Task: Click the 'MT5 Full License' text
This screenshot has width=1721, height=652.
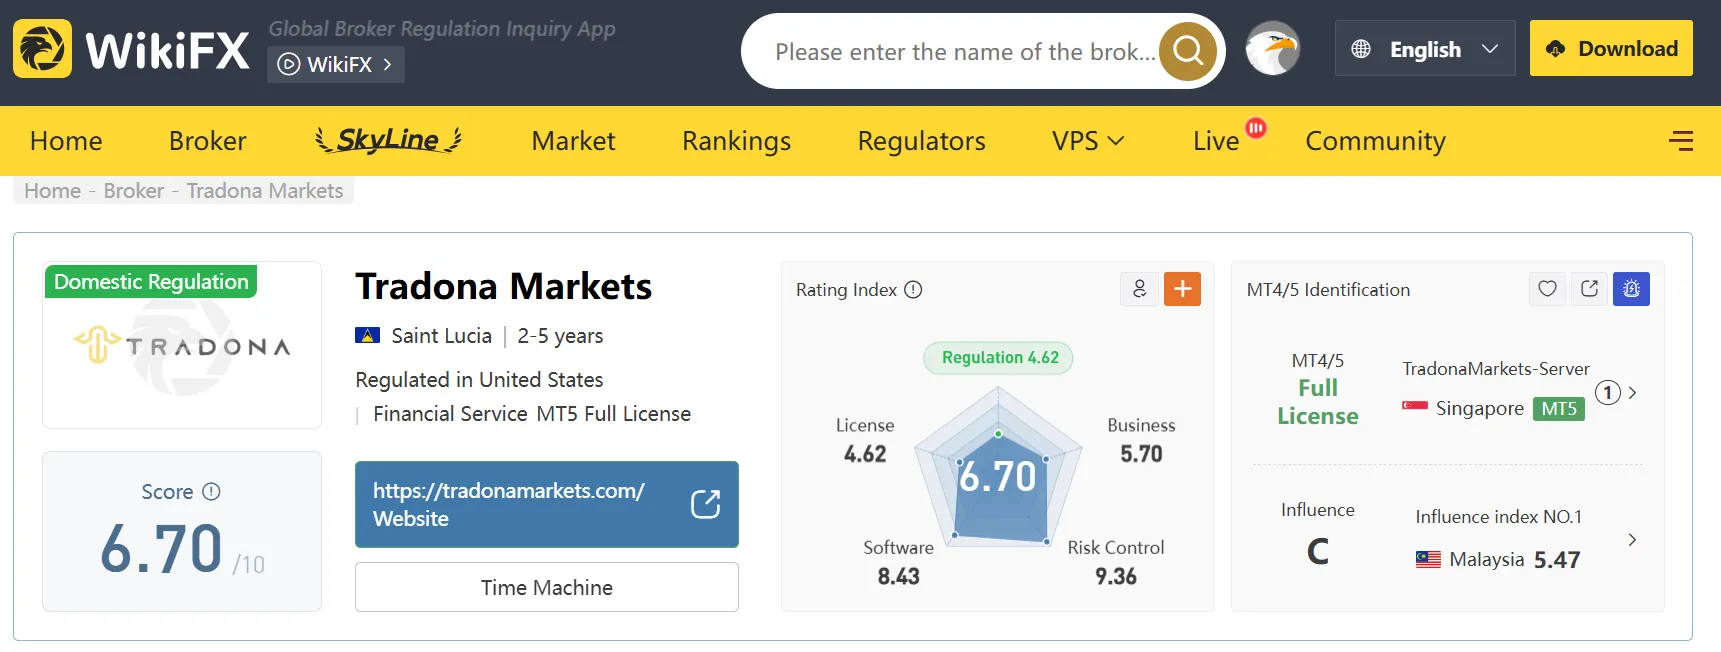Action: pos(613,413)
